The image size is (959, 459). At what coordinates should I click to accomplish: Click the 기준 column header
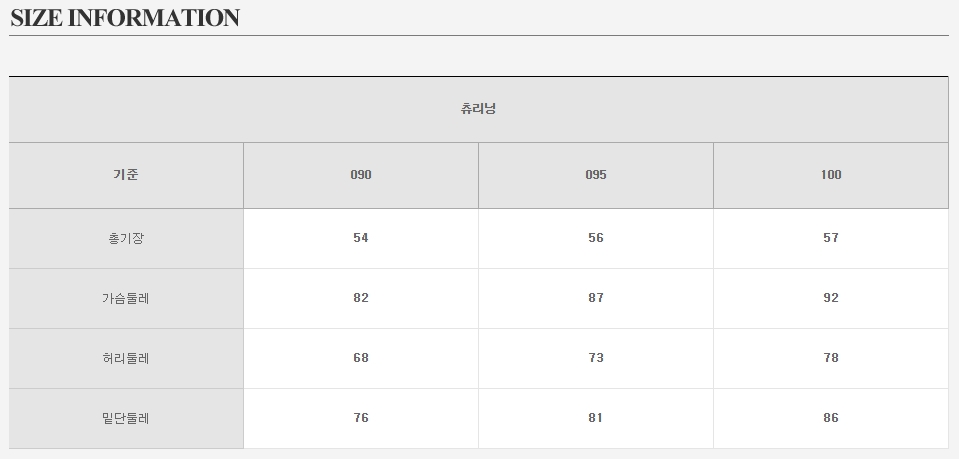tap(126, 175)
